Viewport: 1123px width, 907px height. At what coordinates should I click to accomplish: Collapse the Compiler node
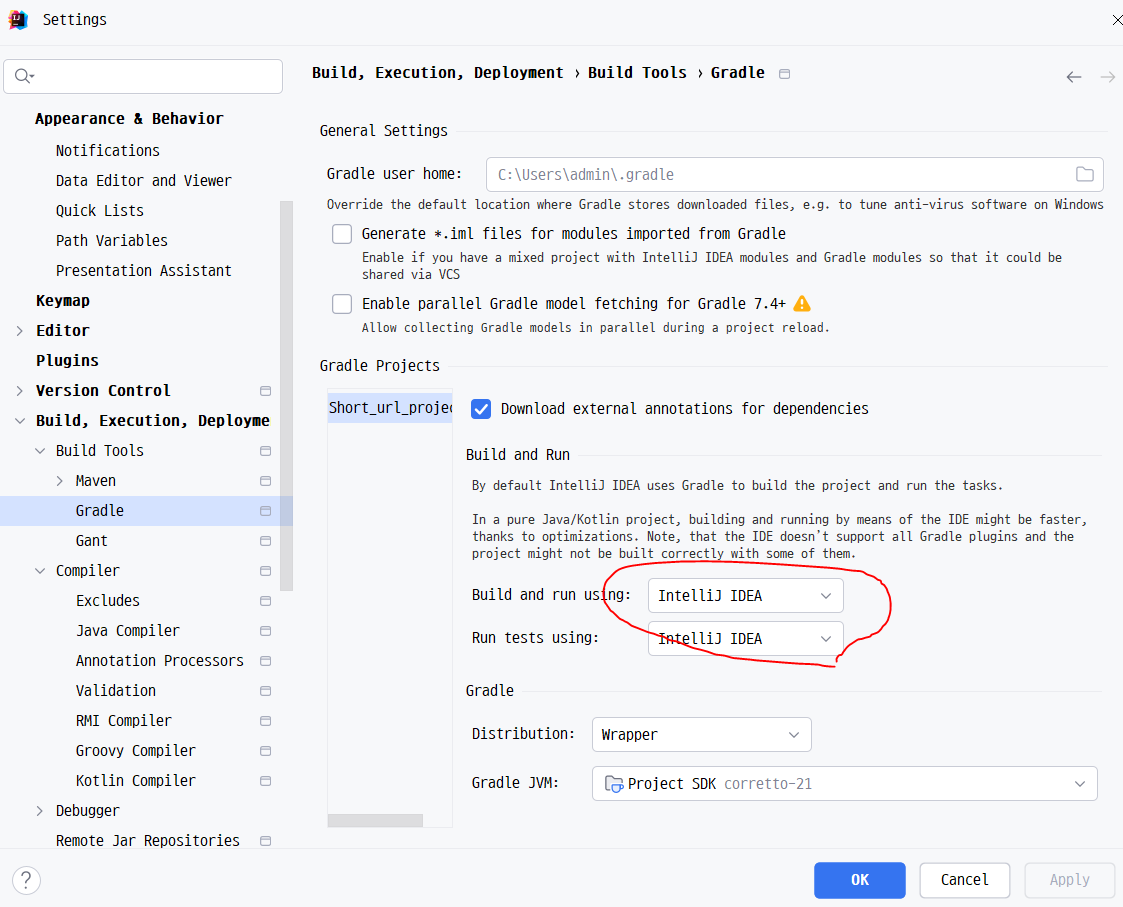point(40,571)
